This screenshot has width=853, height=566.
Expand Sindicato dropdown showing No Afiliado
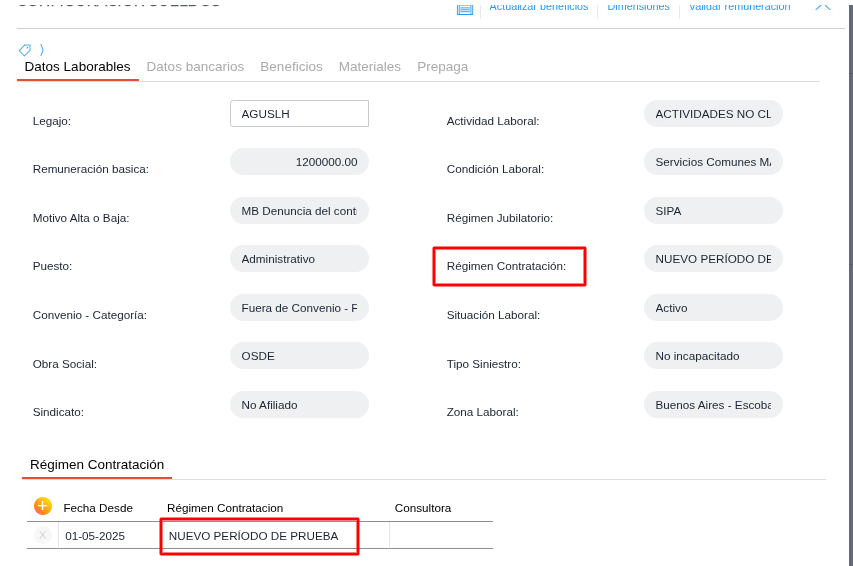(x=299, y=405)
